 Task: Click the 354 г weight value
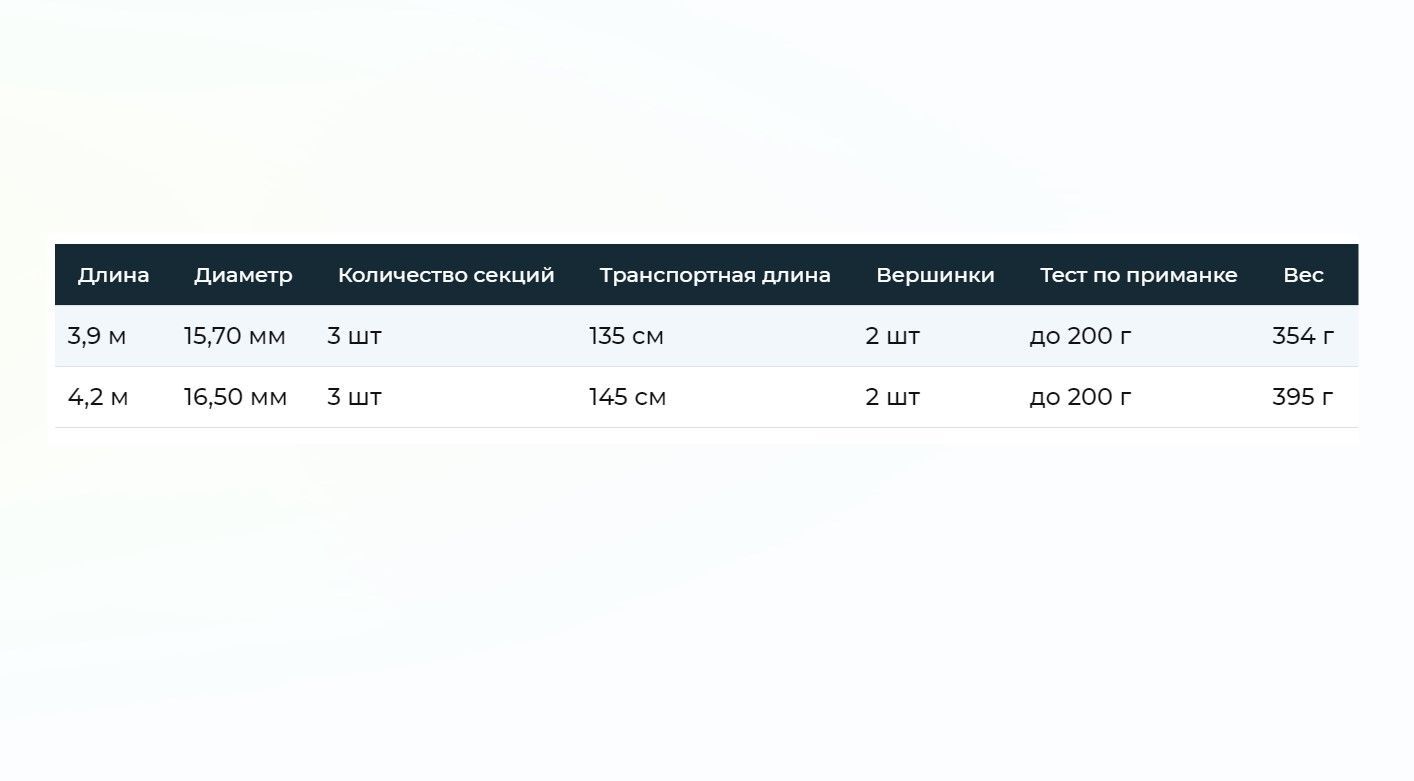[x=1303, y=336]
